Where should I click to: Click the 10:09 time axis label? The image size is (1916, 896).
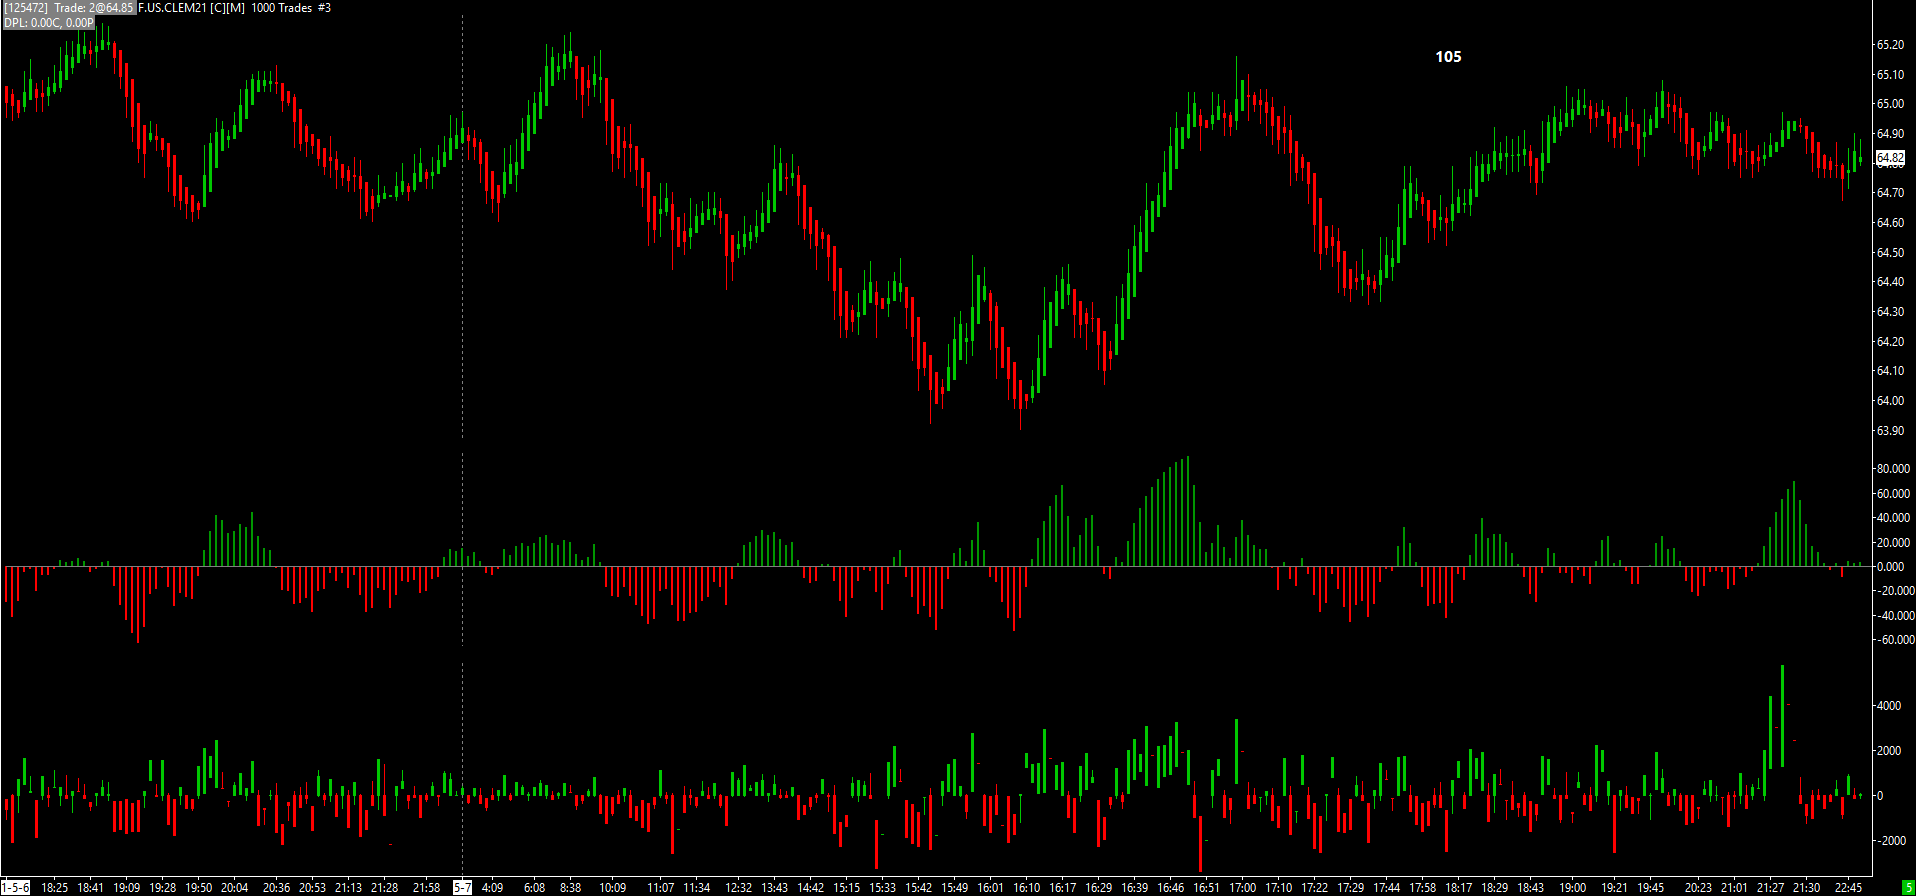pos(612,888)
